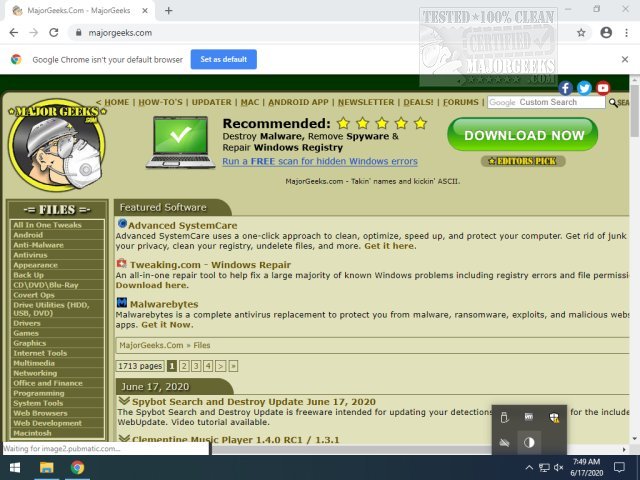Screen dimensions: 640x480
Task: Reload the page with refresh icon
Action: (53, 33)
